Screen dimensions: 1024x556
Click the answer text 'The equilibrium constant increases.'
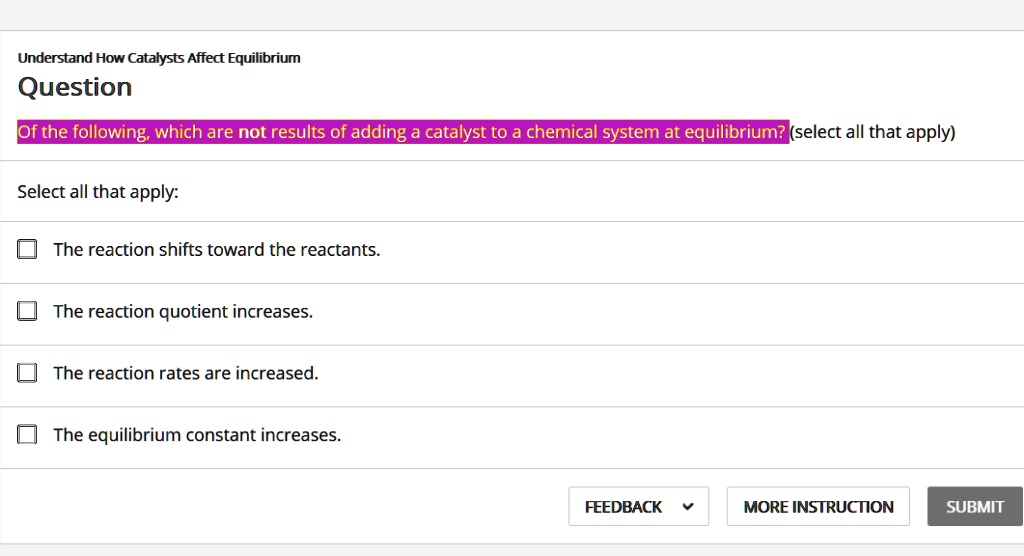(x=197, y=436)
